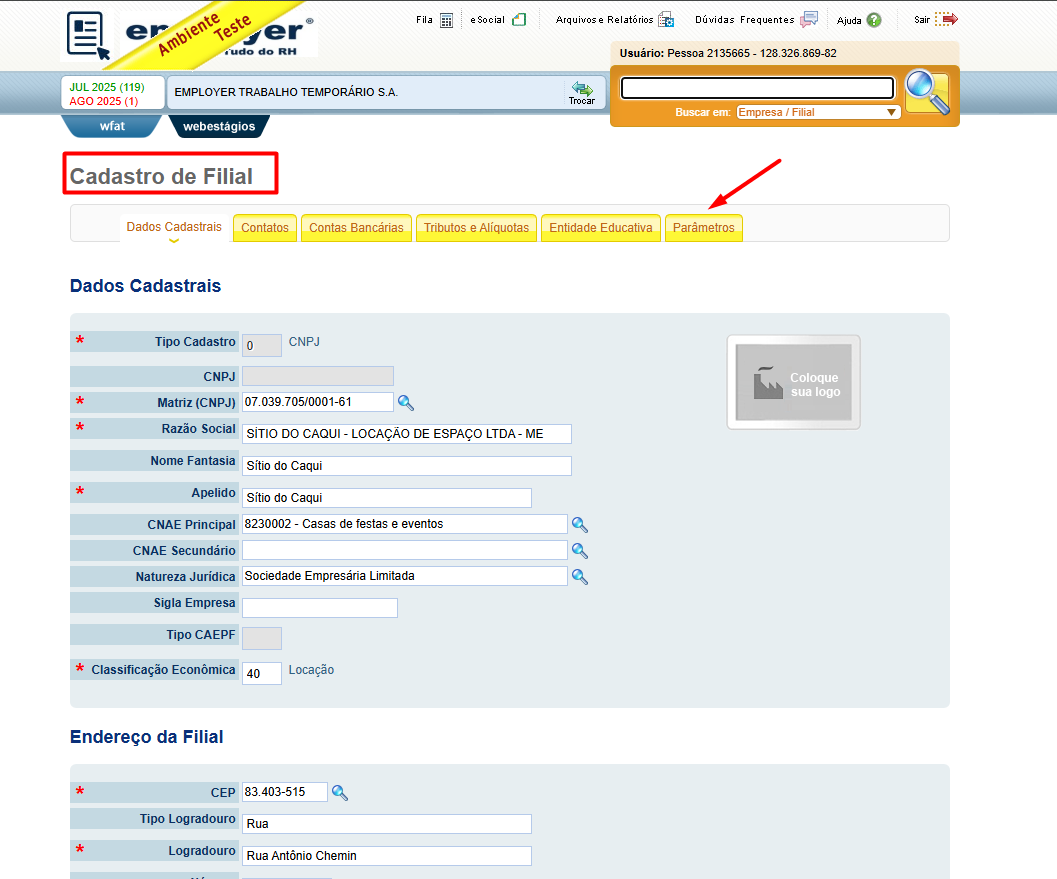Click the Trocar company switch icon
1057x879 pixels.
582,92
